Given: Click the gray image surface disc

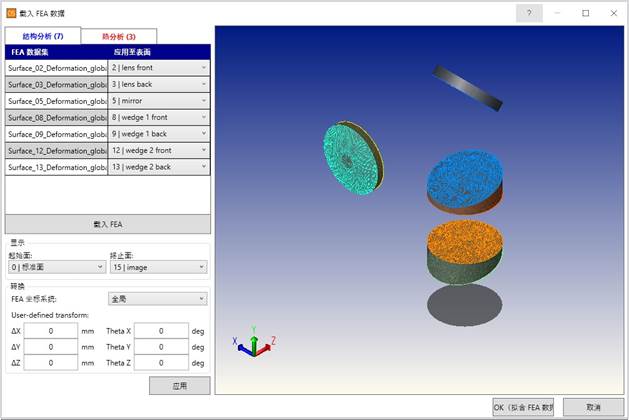Looking at the screenshot, I should click(x=470, y=303).
